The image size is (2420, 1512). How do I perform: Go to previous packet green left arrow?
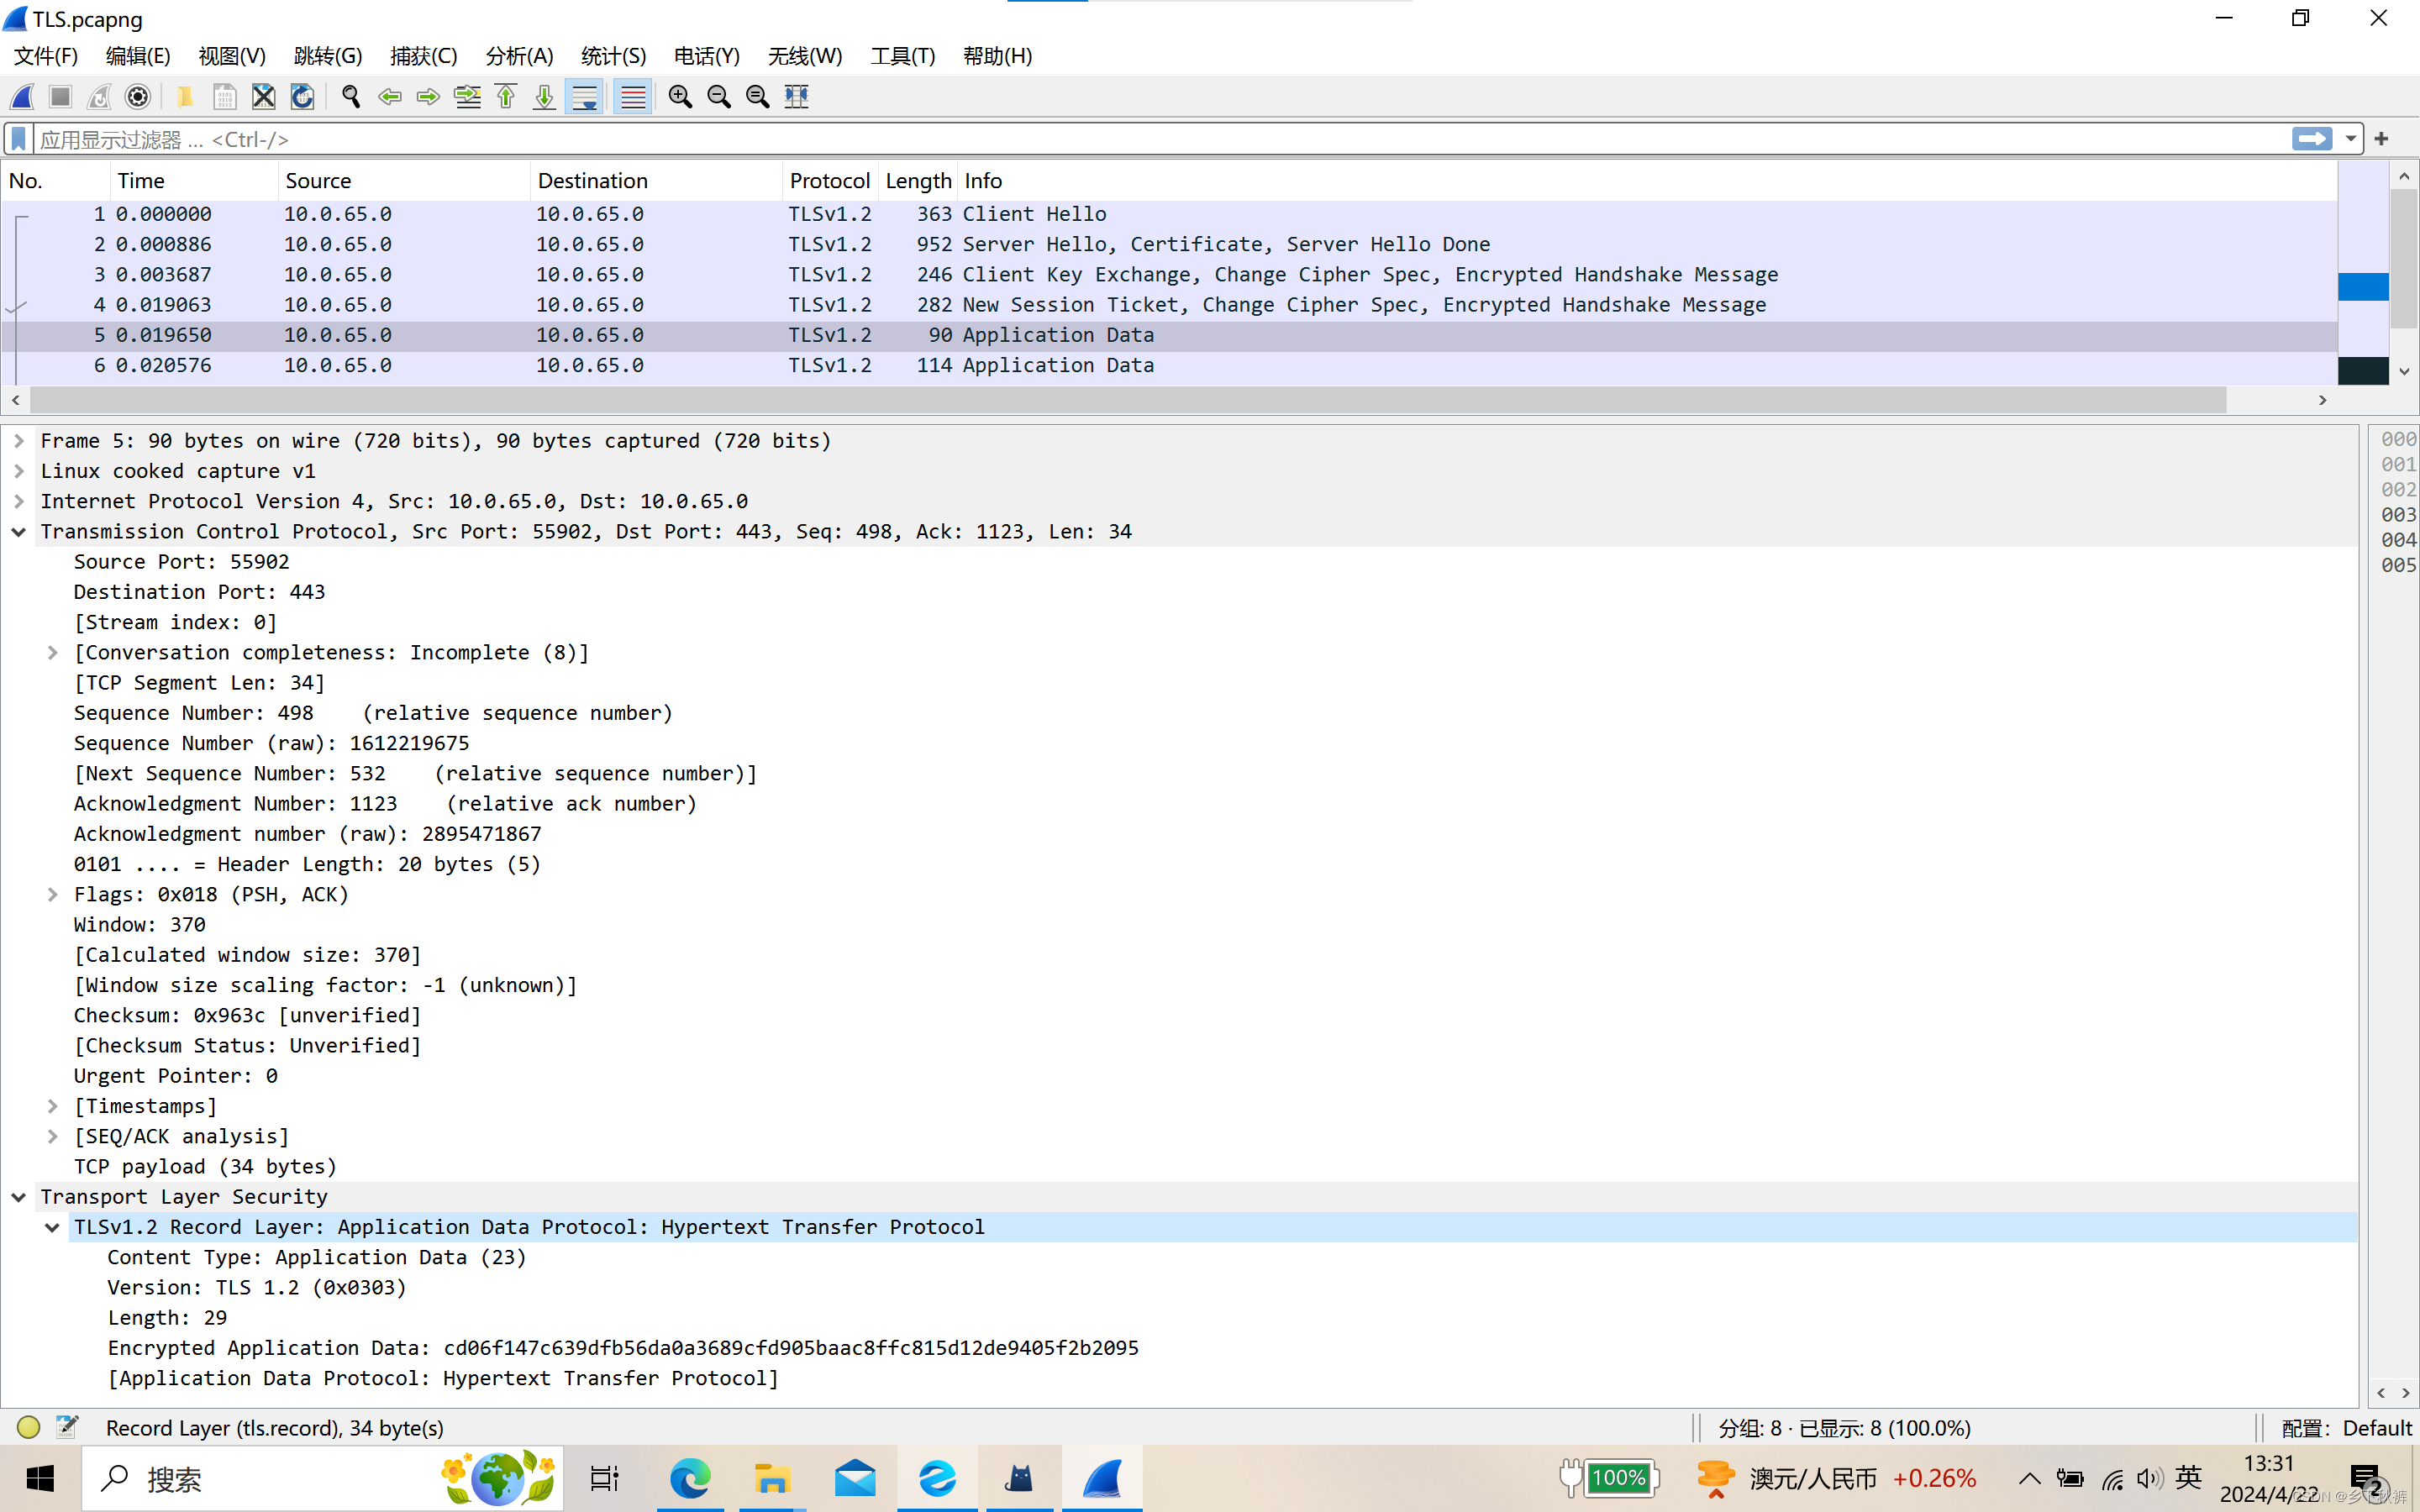point(390,97)
